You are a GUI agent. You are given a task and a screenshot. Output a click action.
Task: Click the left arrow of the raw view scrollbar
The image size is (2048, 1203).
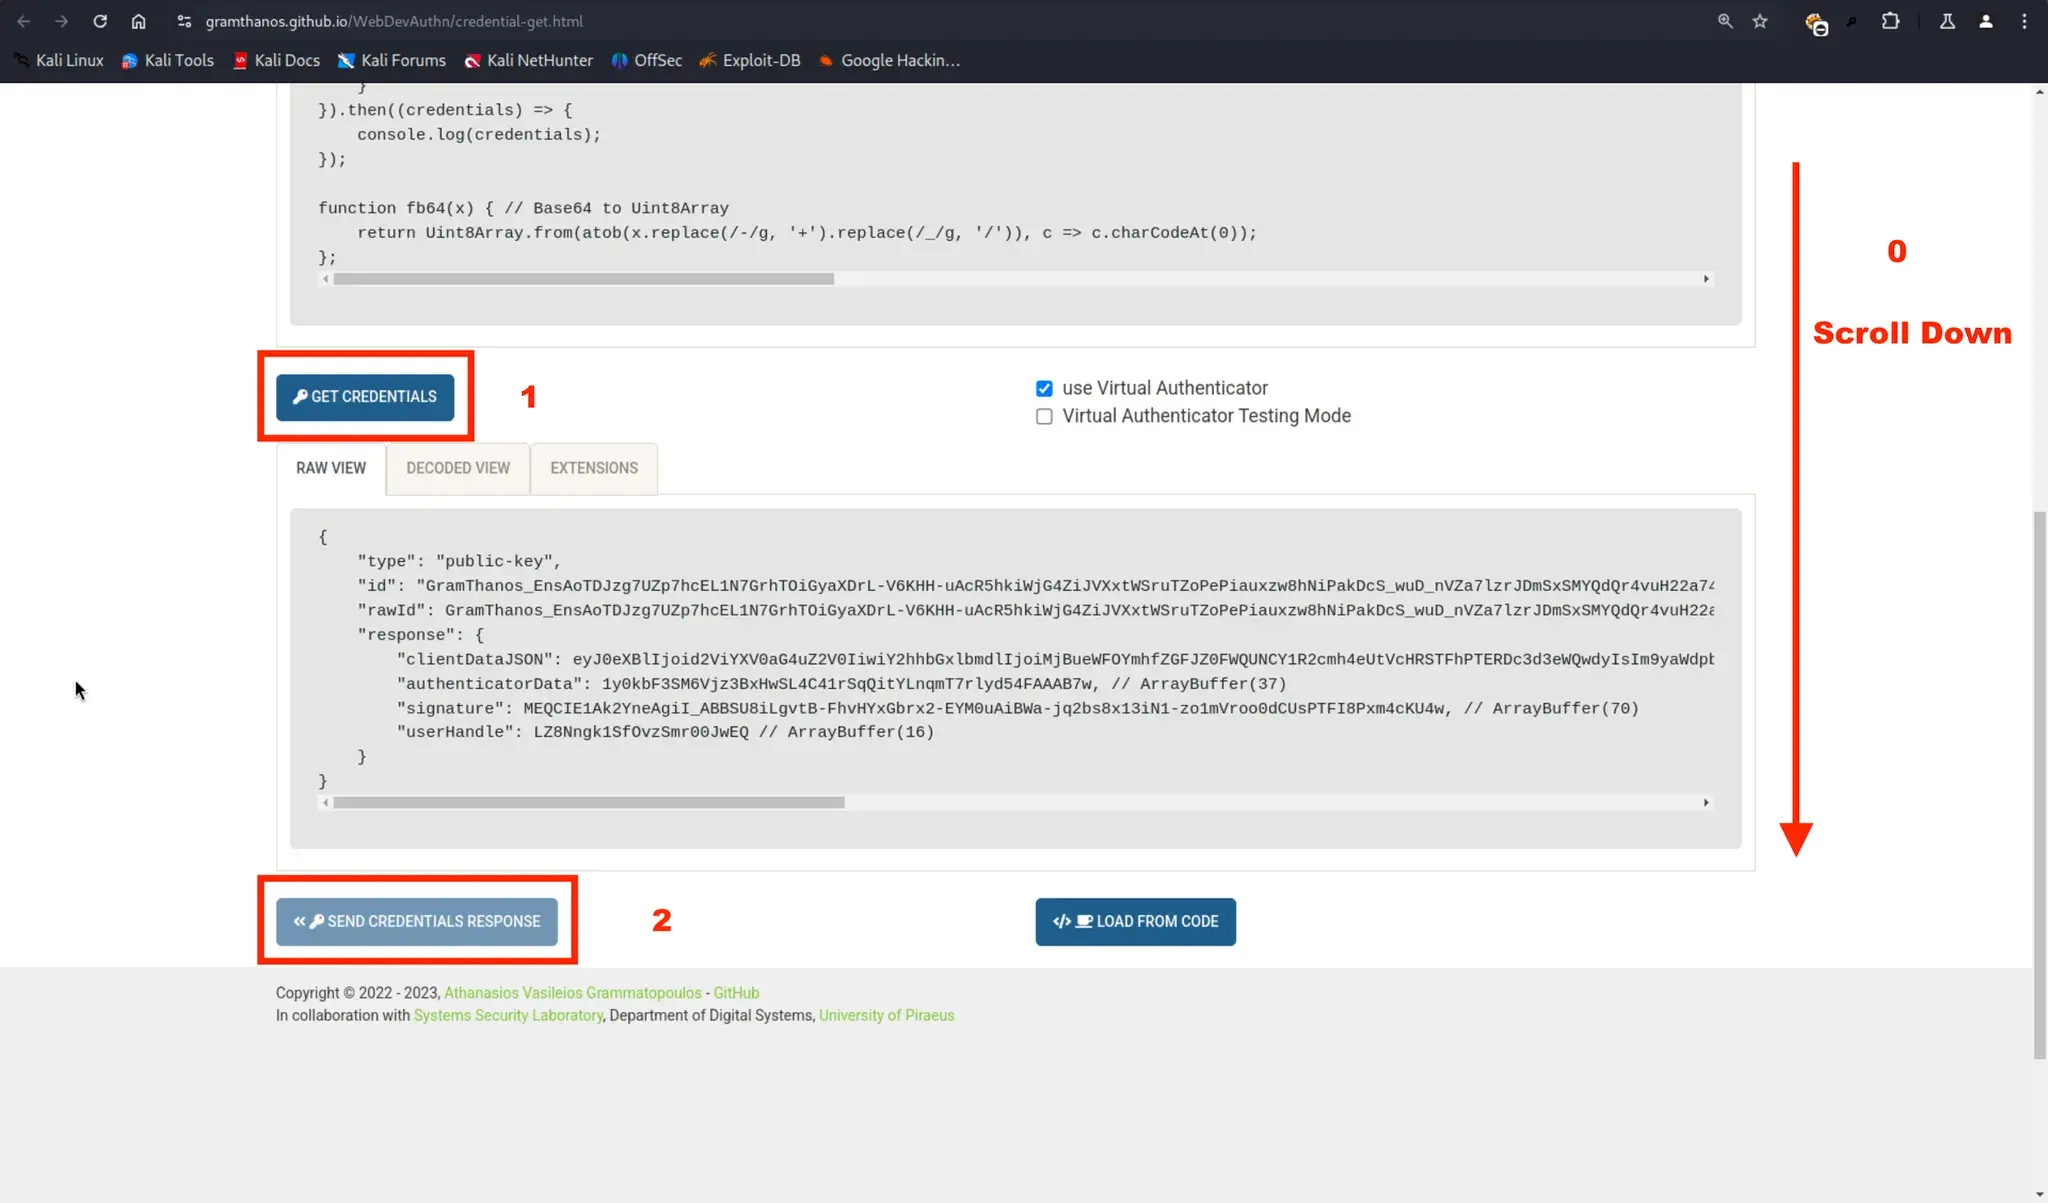[325, 803]
